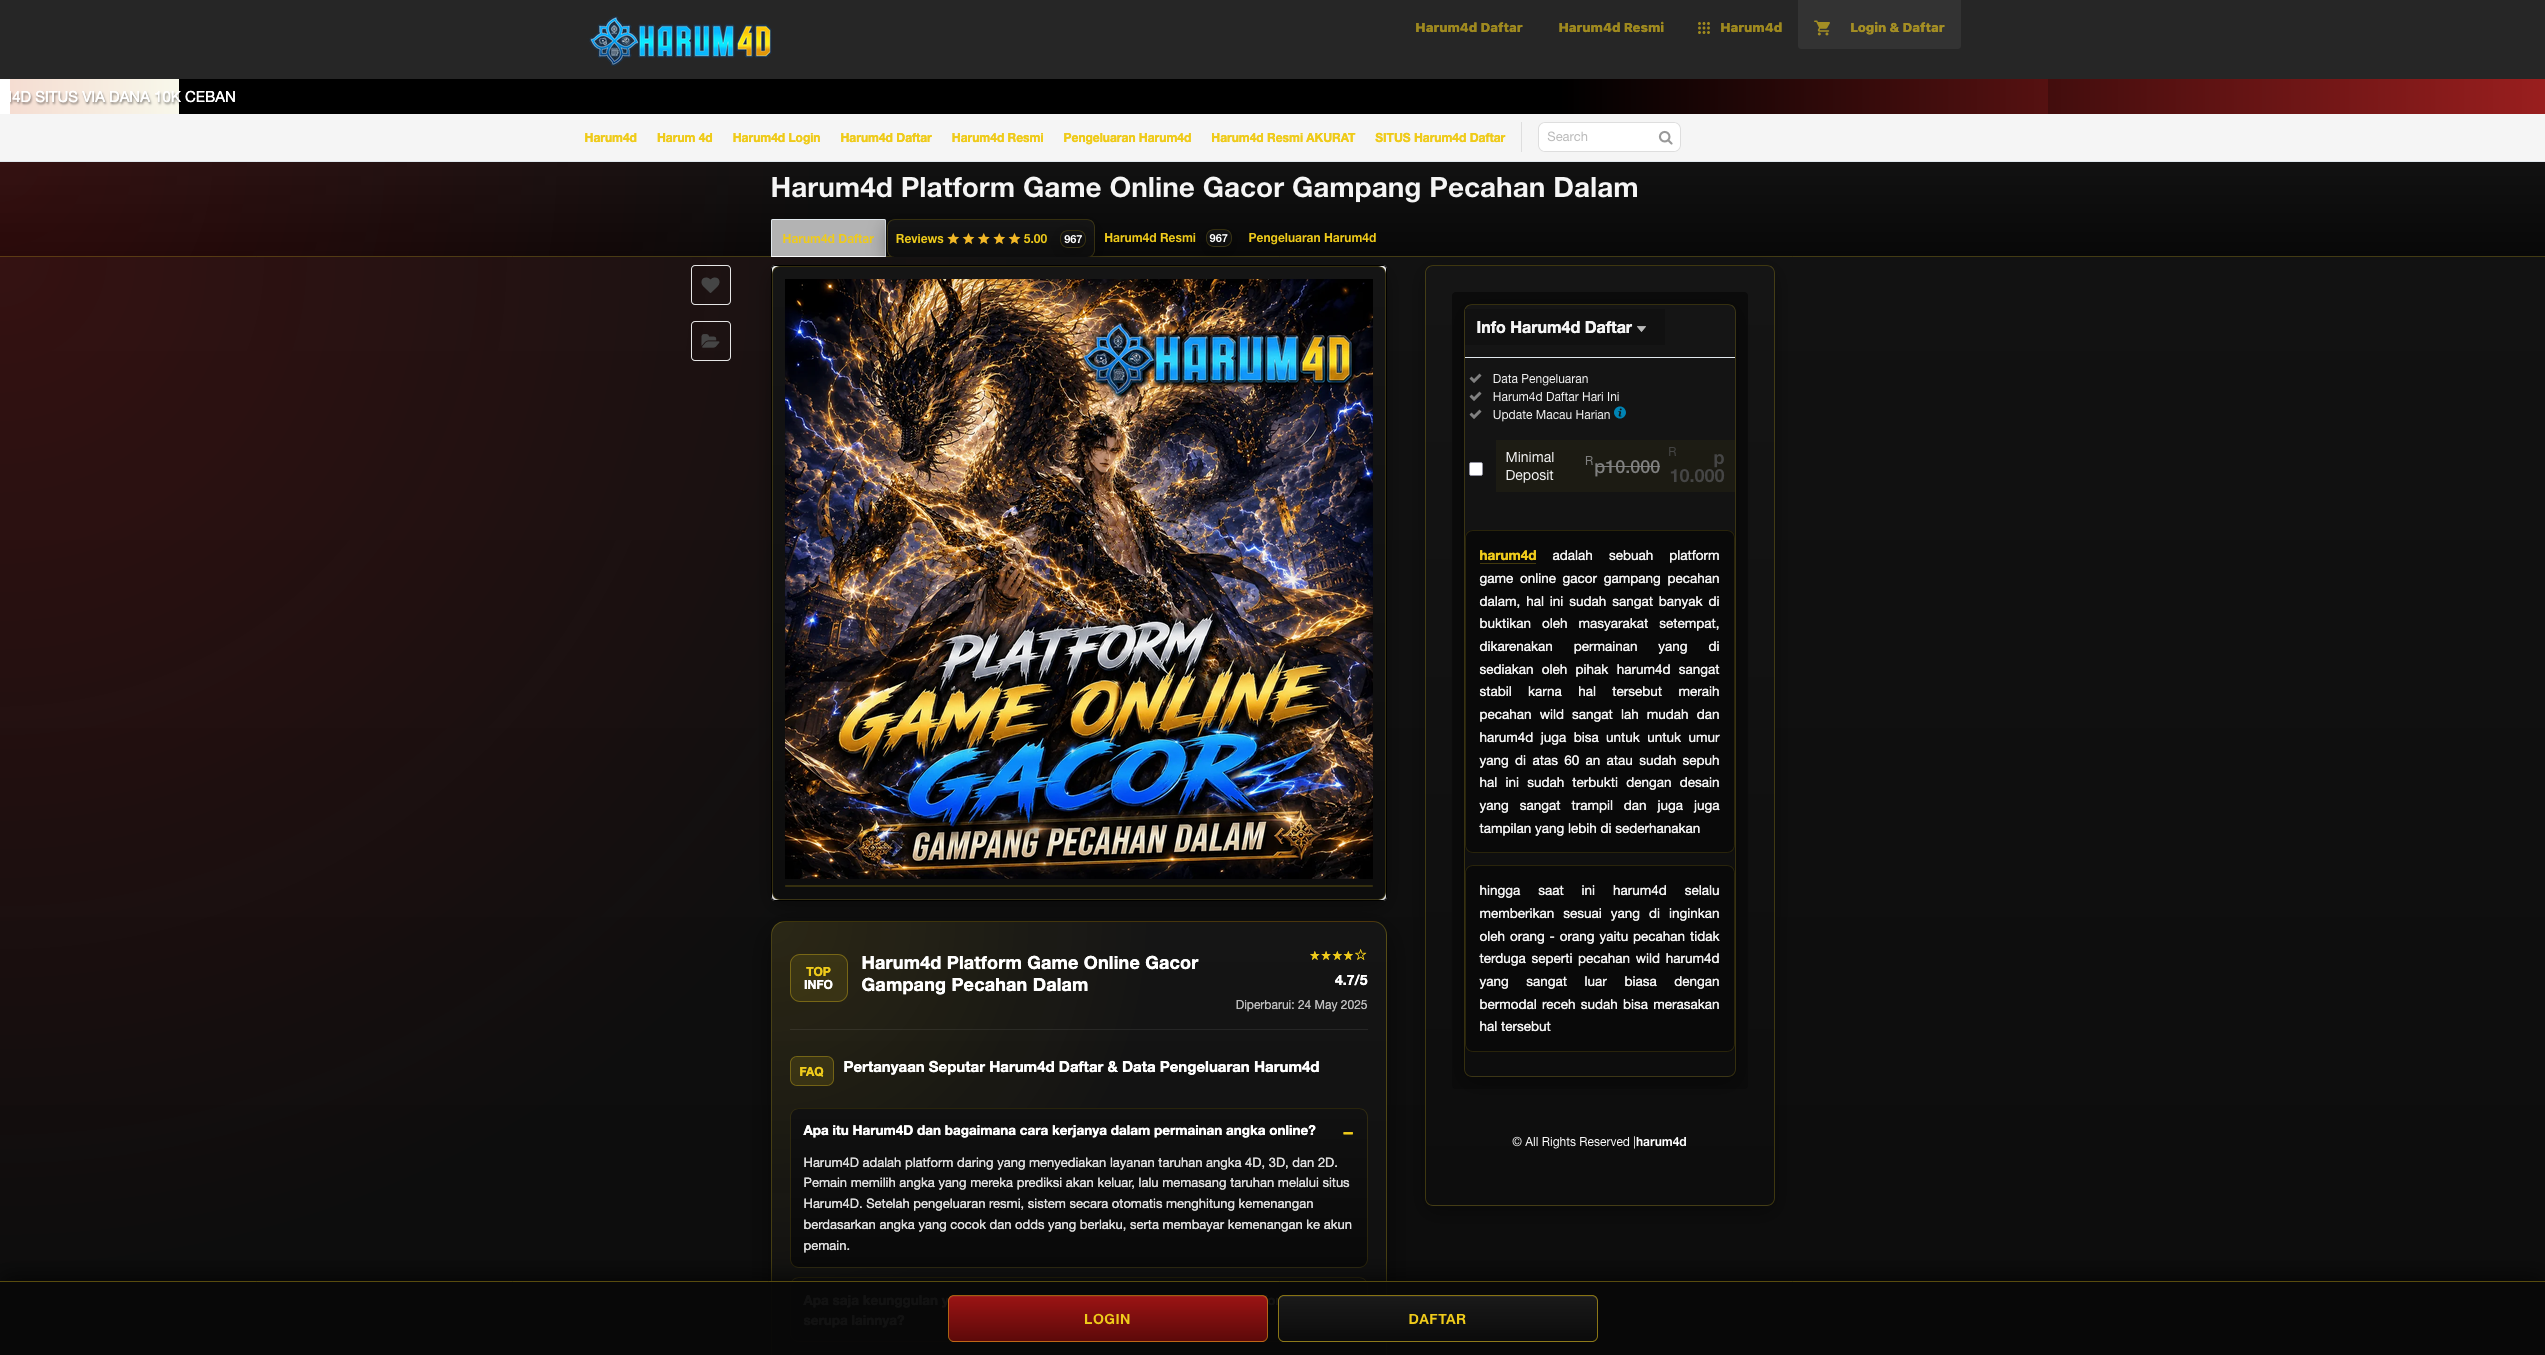Click the page title heading text
Viewport: 2545px width, 1355px height.
1204,188
